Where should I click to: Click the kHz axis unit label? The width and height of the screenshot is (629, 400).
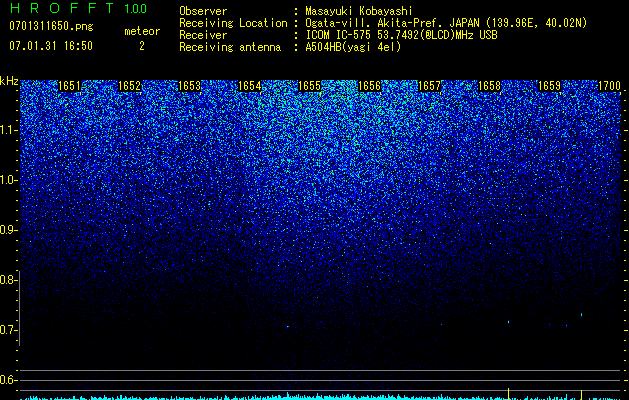pyautogui.click(x=9, y=81)
